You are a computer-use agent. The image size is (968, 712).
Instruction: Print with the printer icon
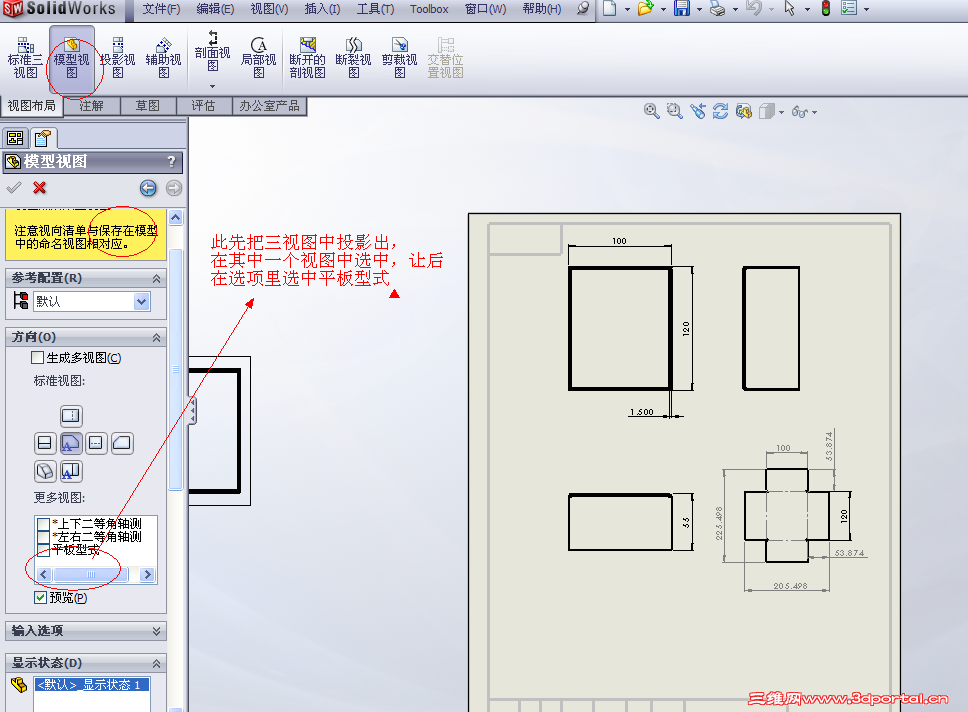point(717,9)
